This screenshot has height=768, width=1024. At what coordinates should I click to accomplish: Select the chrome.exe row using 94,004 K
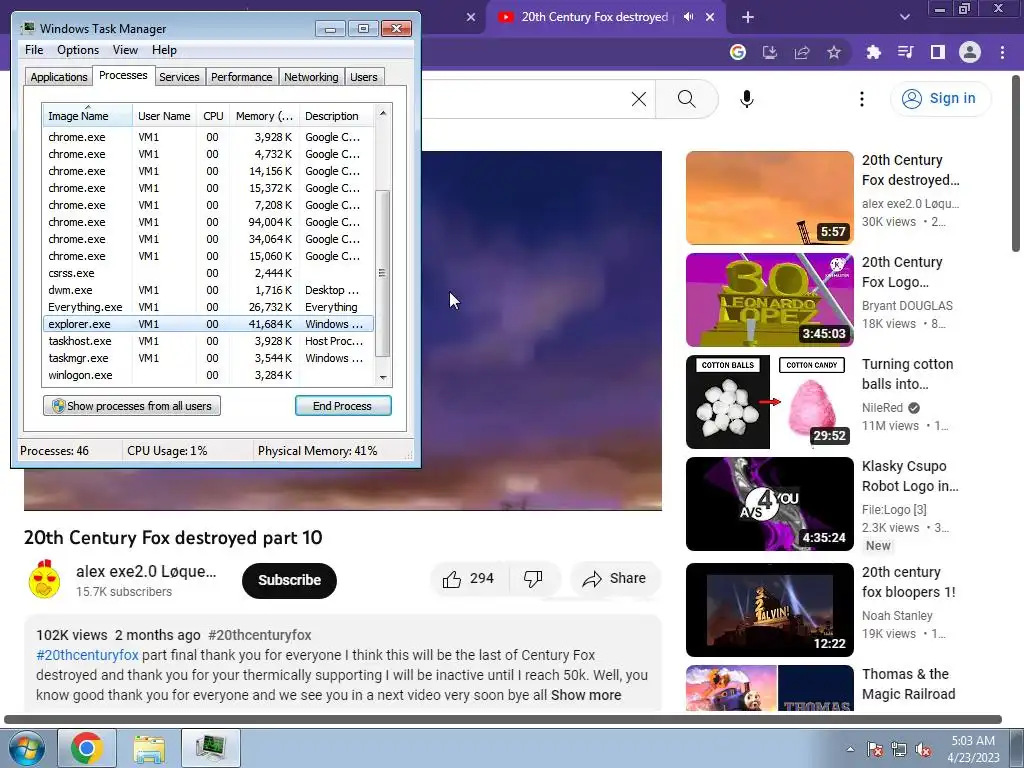pyautogui.click(x=208, y=222)
